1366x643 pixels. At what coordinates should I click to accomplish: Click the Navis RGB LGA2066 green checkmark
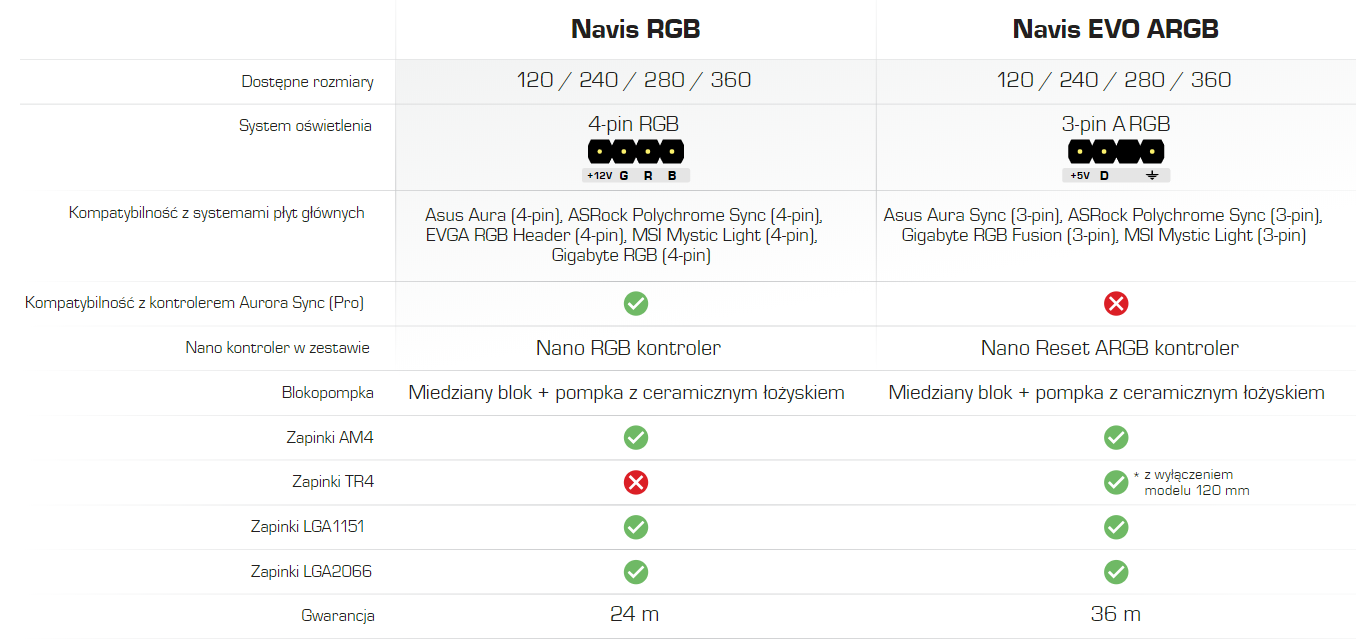[x=636, y=571]
